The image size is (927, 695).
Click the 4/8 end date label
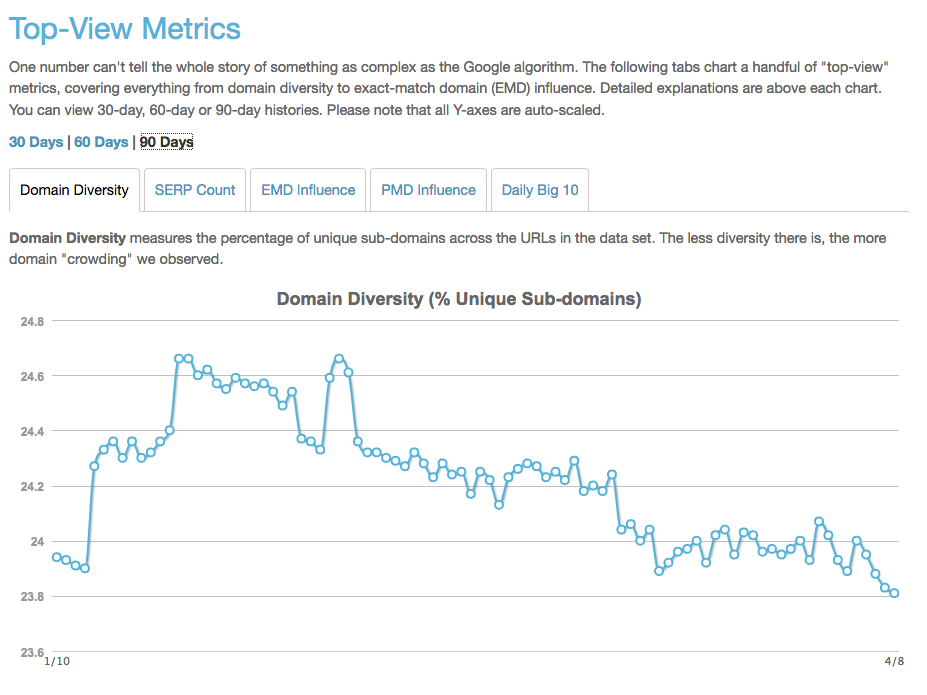pyautogui.click(x=894, y=661)
